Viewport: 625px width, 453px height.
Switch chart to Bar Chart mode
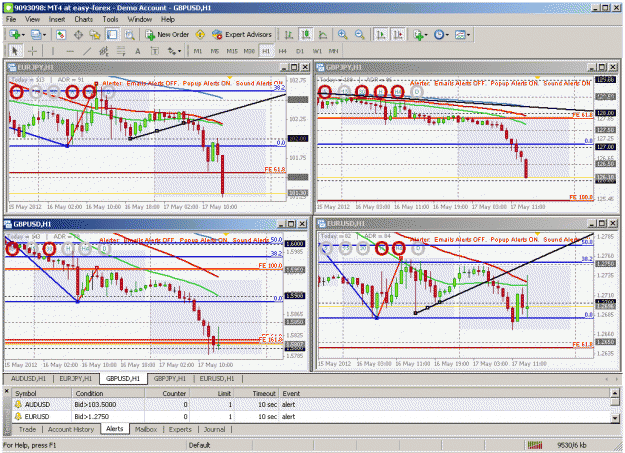pos(289,35)
